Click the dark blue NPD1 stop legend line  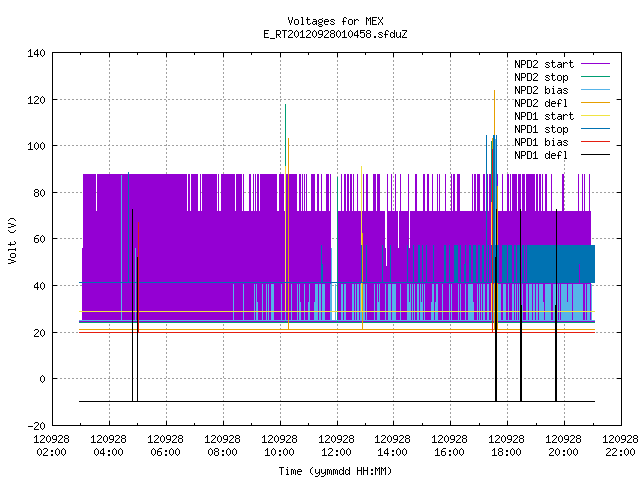click(x=595, y=129)
